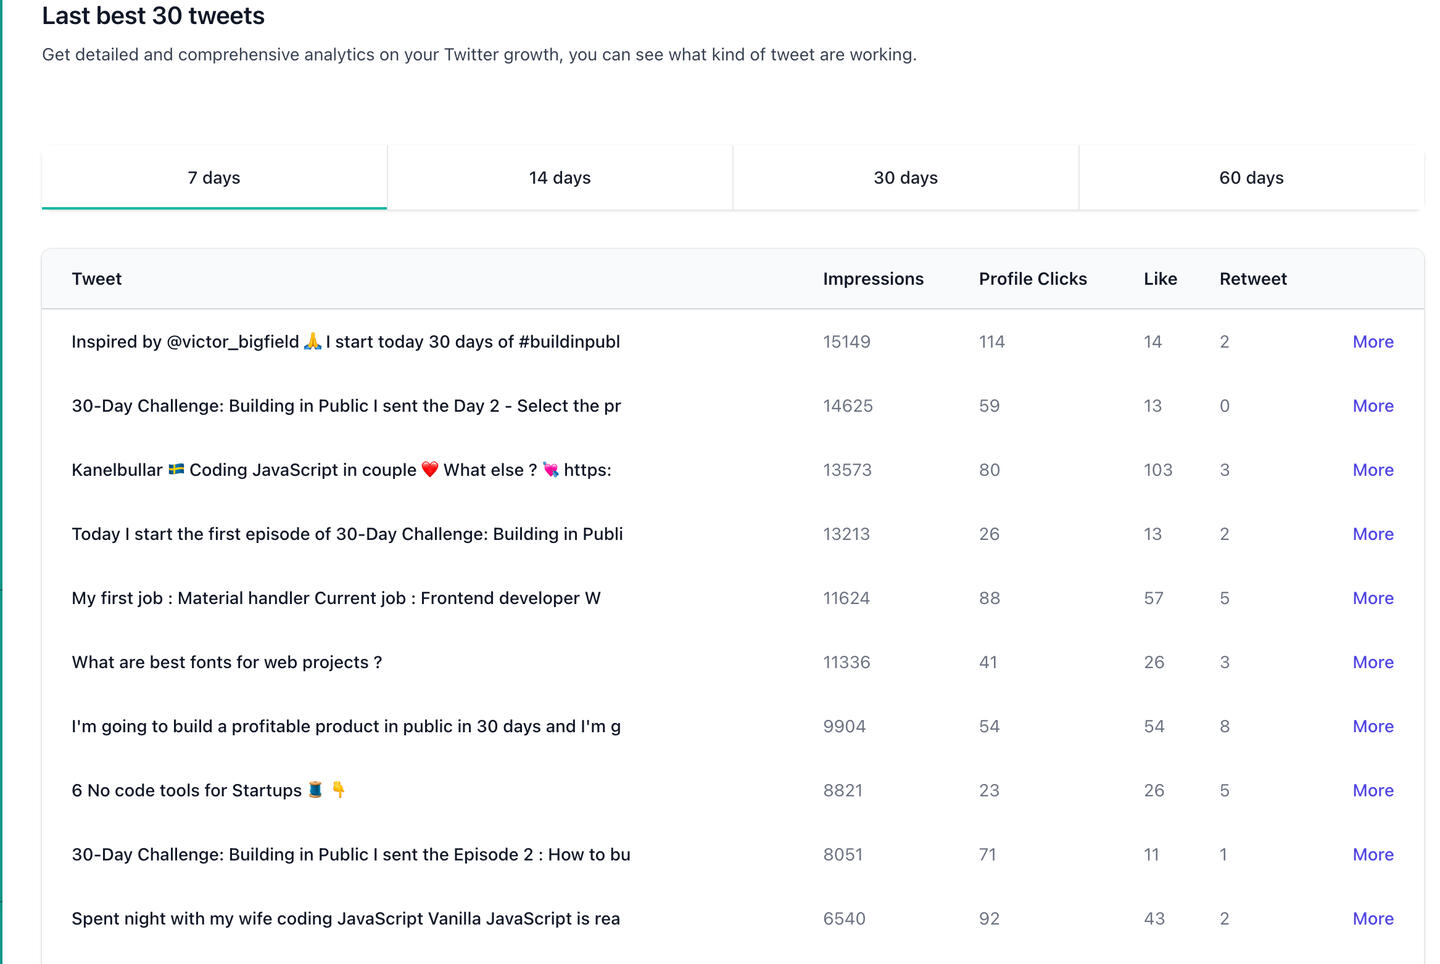Click the 'What are best fonts' tweet text
The width and height of the screenshot is (1440, 964).
click(227, 662)
